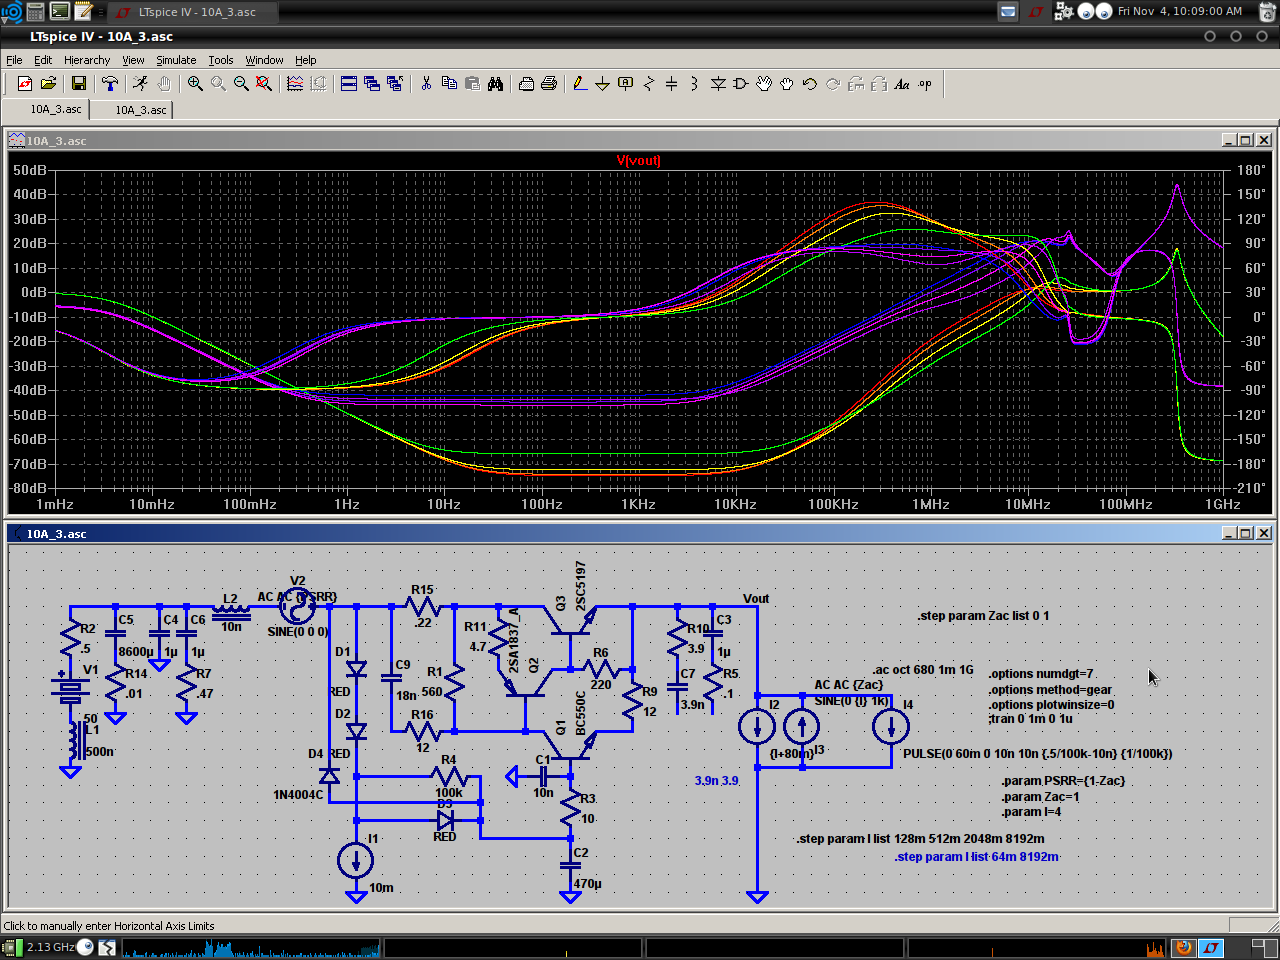Image resolution: width=1280 pixels, height=960 pixels.
Task: Switch to the second 10A_3.asc document tab
Action: (132, 110)
